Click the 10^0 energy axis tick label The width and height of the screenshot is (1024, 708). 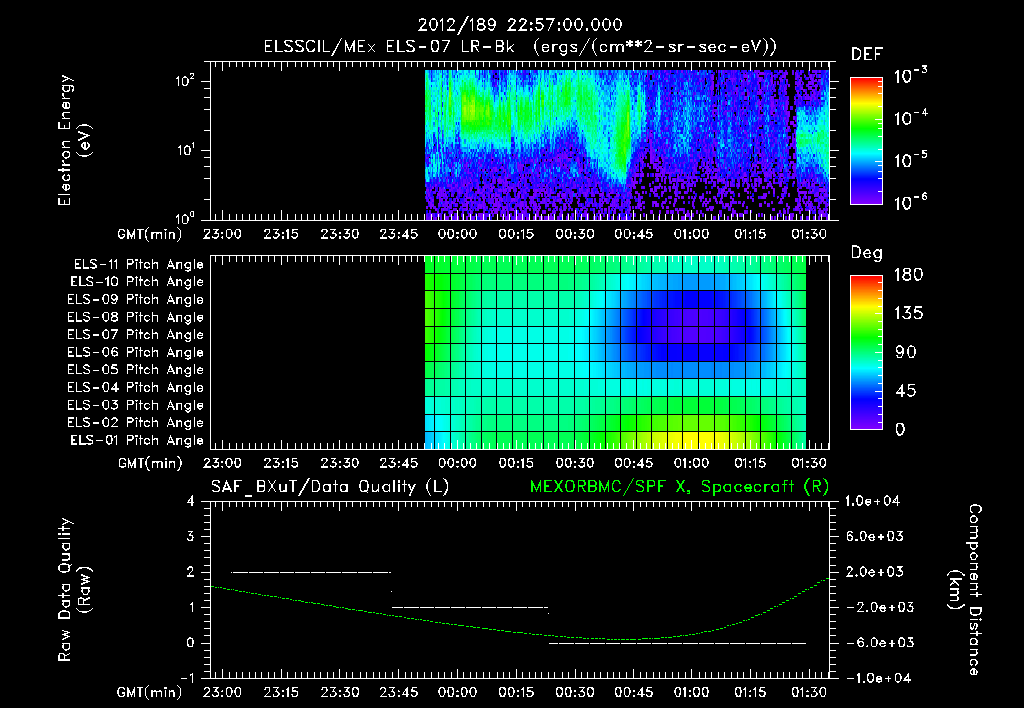[x=185, y=217]
